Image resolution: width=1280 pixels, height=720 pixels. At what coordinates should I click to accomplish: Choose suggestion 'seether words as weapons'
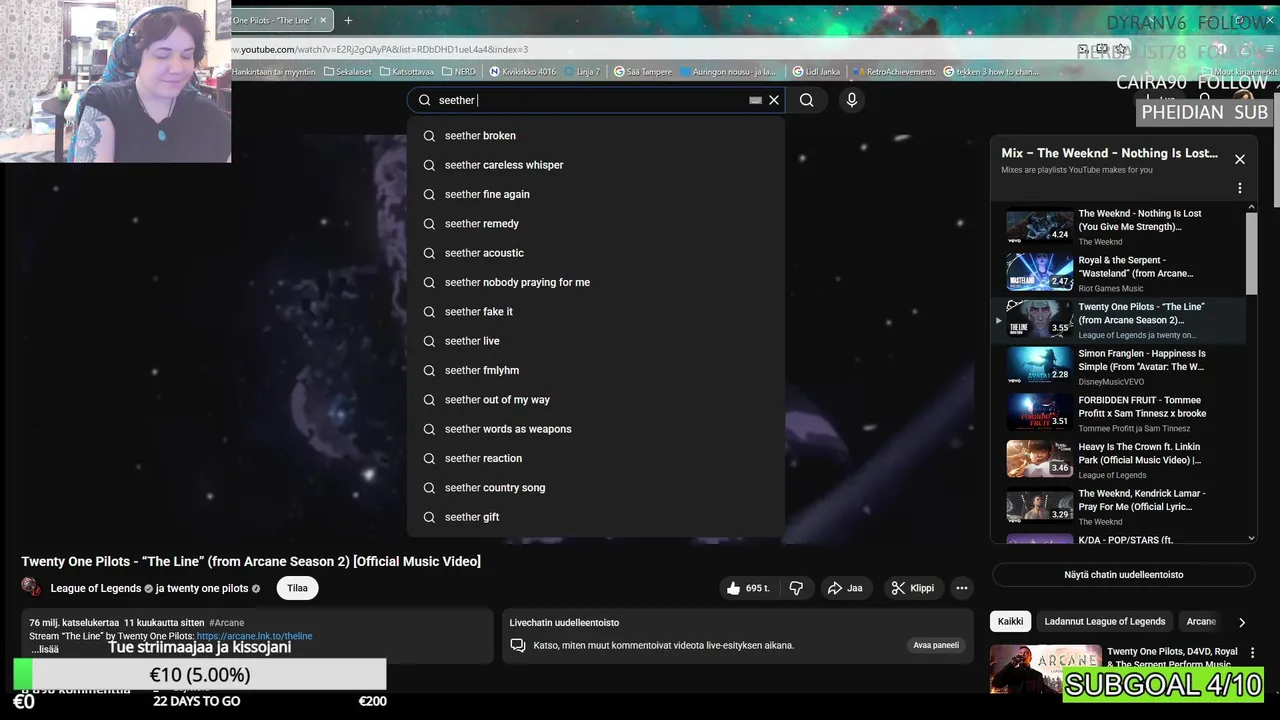596,429
